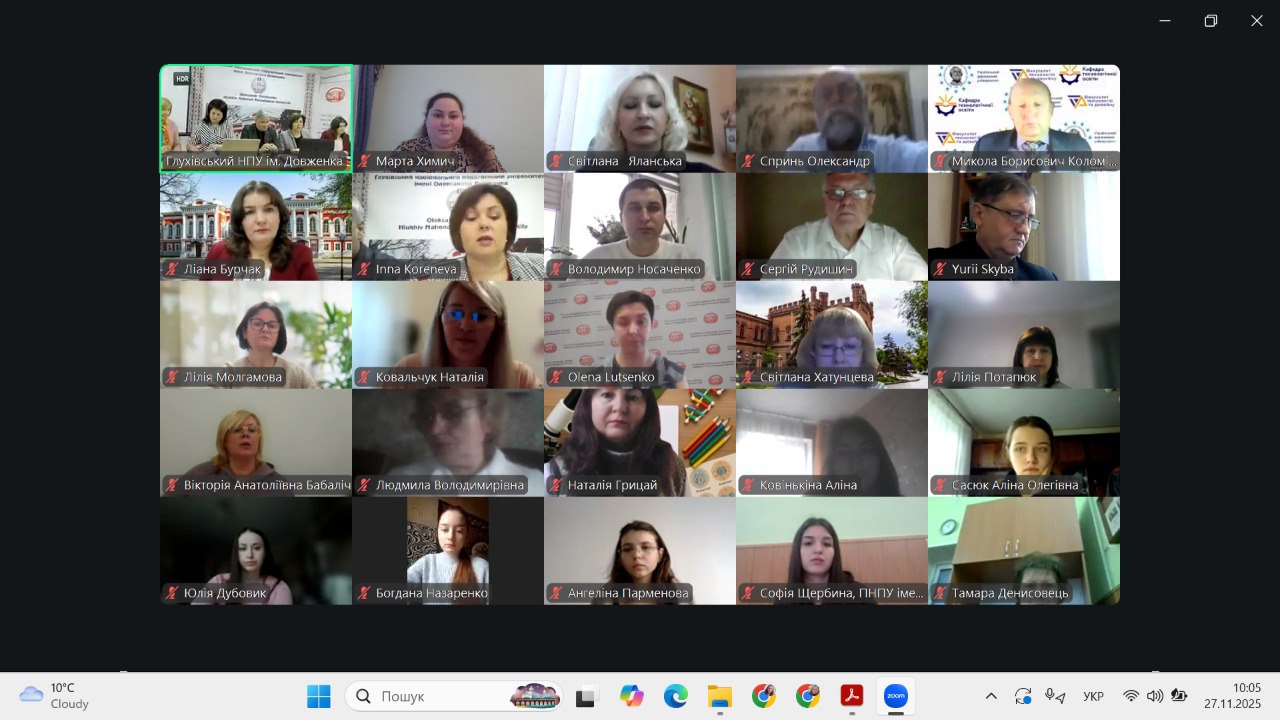Open Adobe Acrobat from the taskbar

click(x=851, y=696)
